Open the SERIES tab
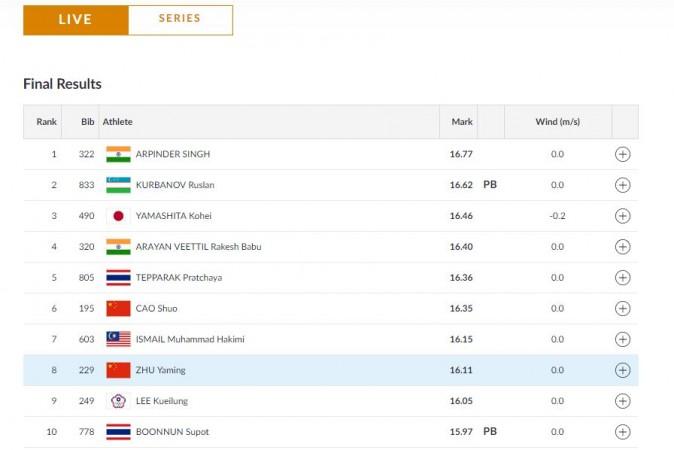The image size is (674, 450). coord(180,20)
